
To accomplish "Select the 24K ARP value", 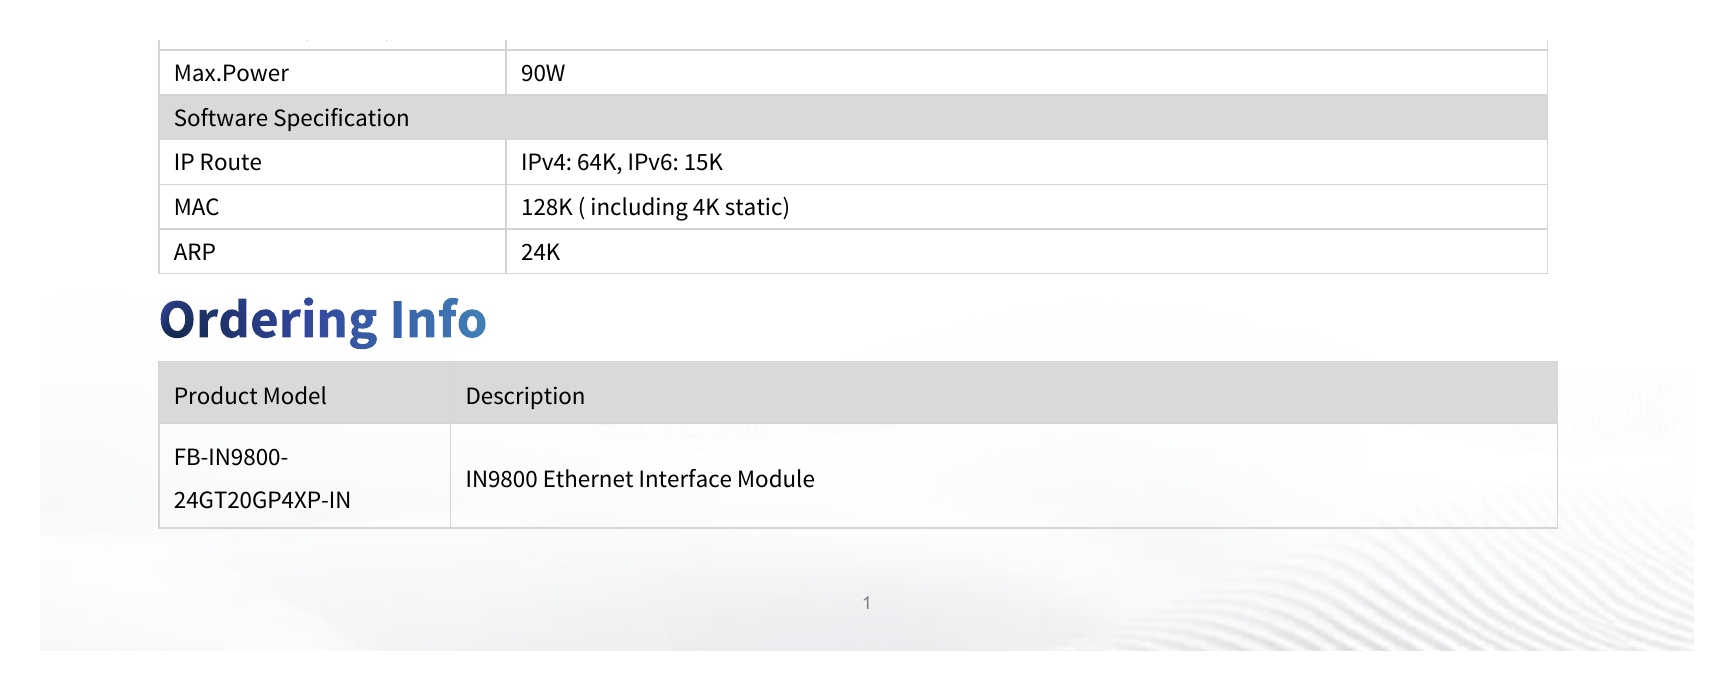I will pyautogui.click(x=540, y=252).
